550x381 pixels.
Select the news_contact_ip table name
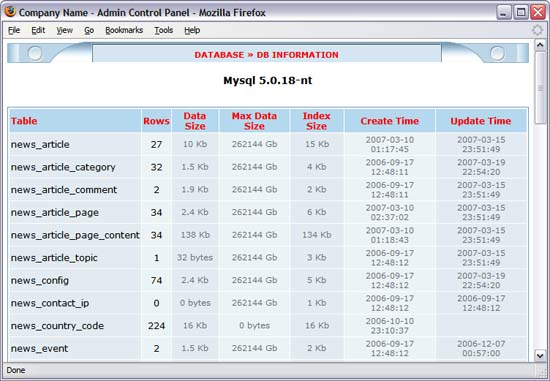coord(50,303)
